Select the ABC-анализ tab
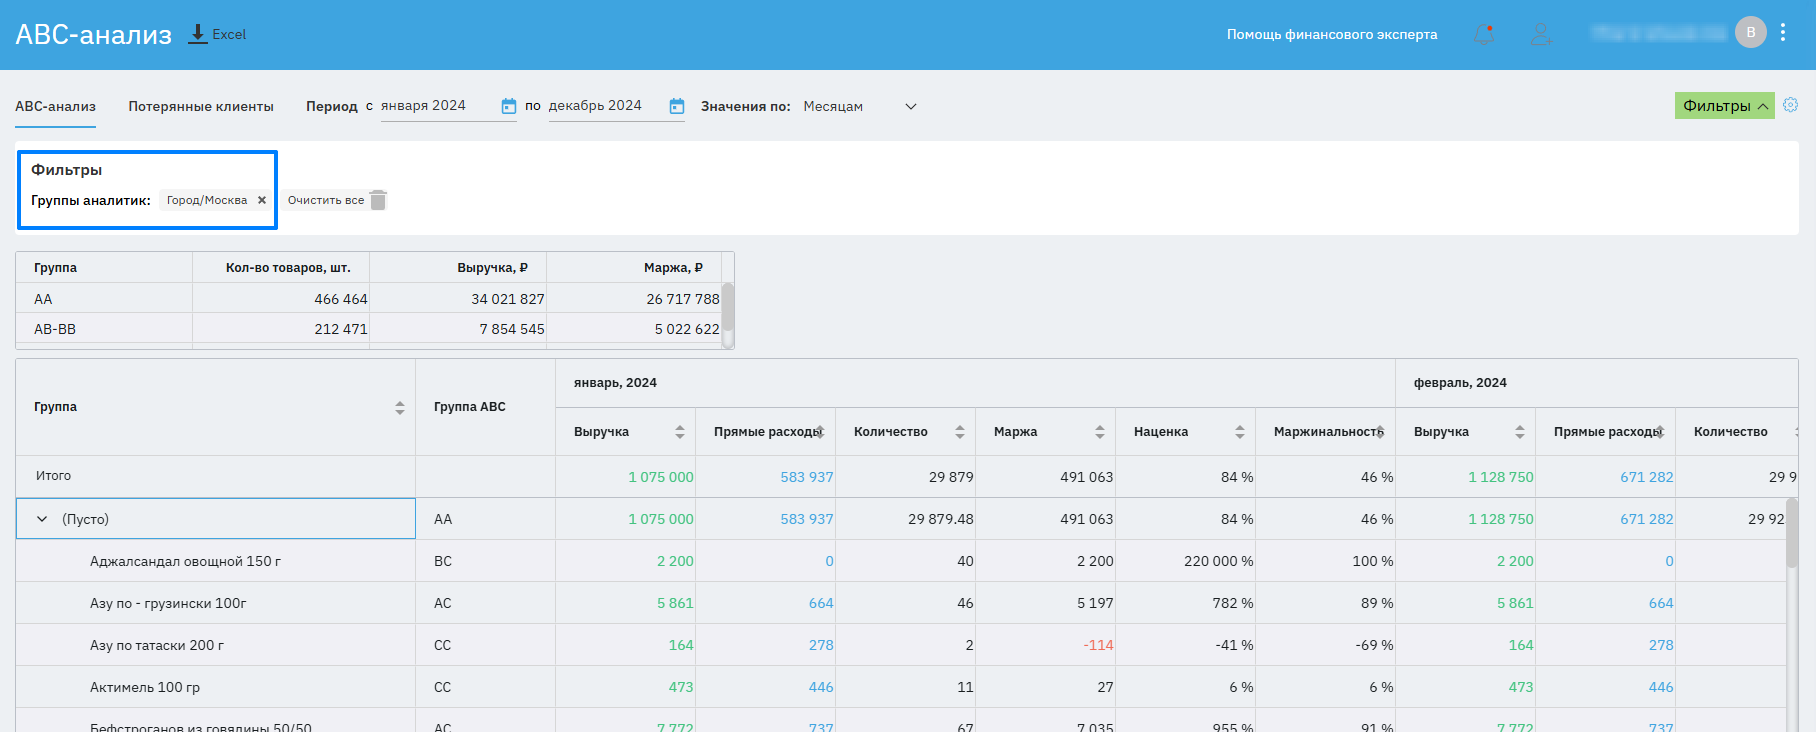This screenshot has height=732, width=1816. pyautogui.click(x=55, y=106)
